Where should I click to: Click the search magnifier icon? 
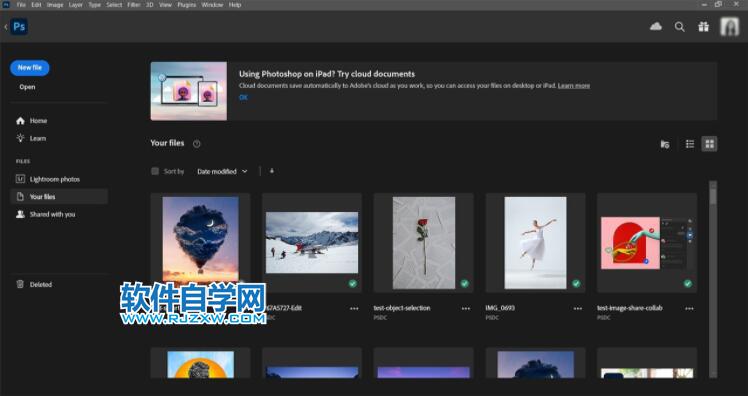pyautogui.click(x=680, y=27)
